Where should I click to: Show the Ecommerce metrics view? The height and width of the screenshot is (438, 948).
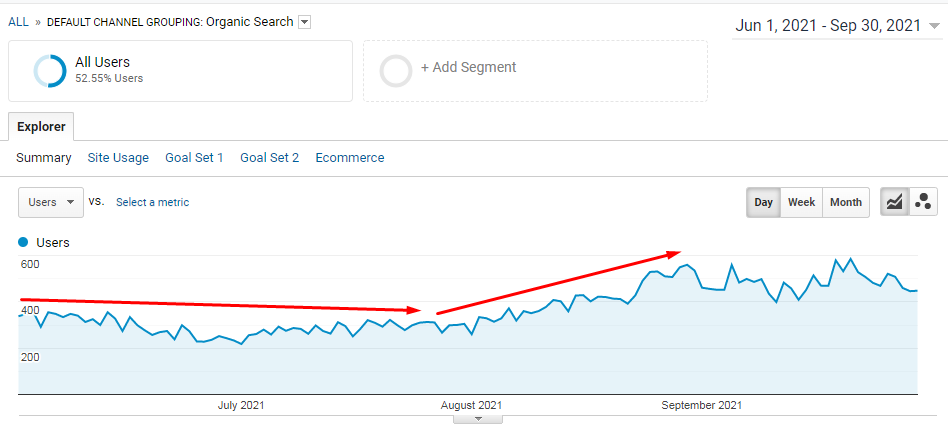point(349,158)
